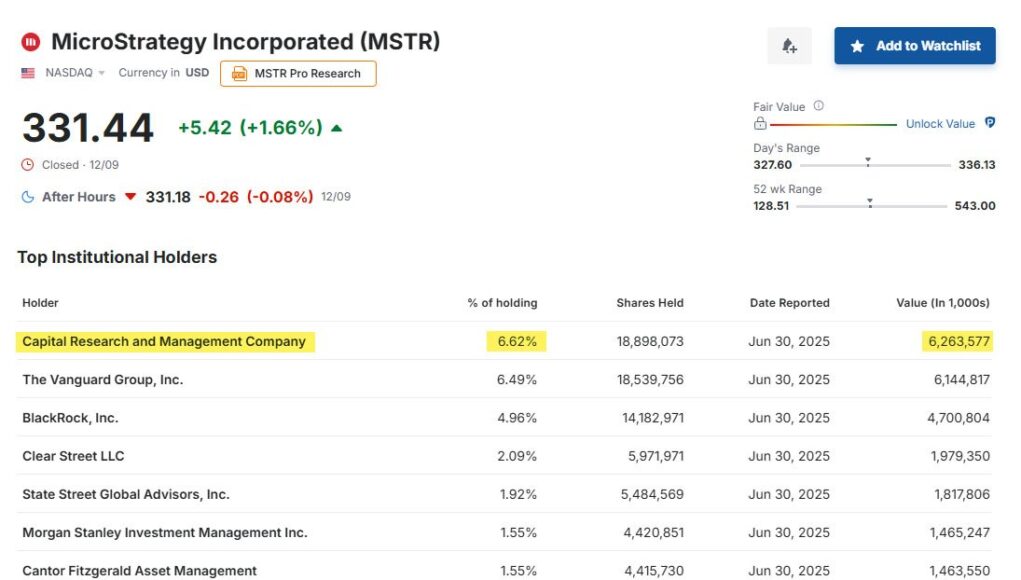The image size is (1021, 580).
Task: Click the Day's Range slider marker
Action: click(867, 161)
